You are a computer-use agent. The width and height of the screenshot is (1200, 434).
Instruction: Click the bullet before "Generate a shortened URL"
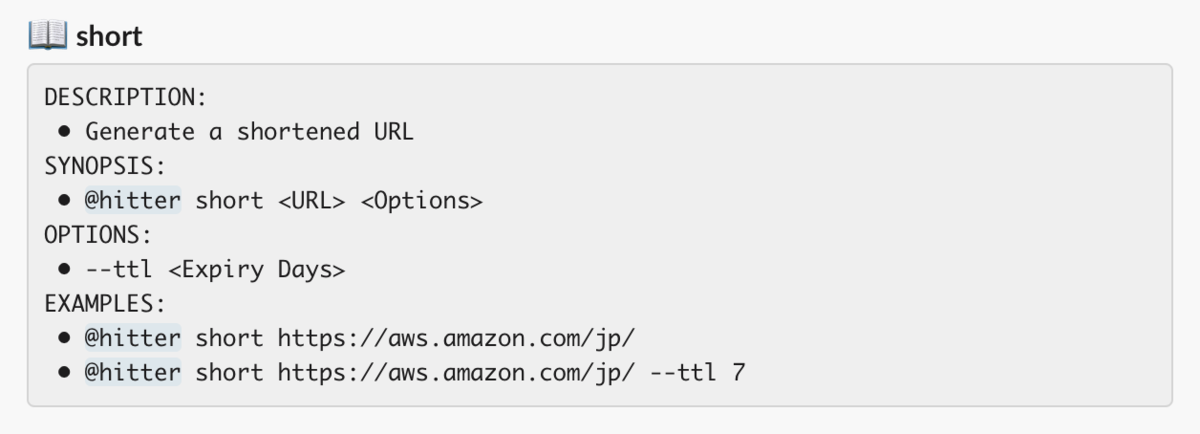[63, 133]
